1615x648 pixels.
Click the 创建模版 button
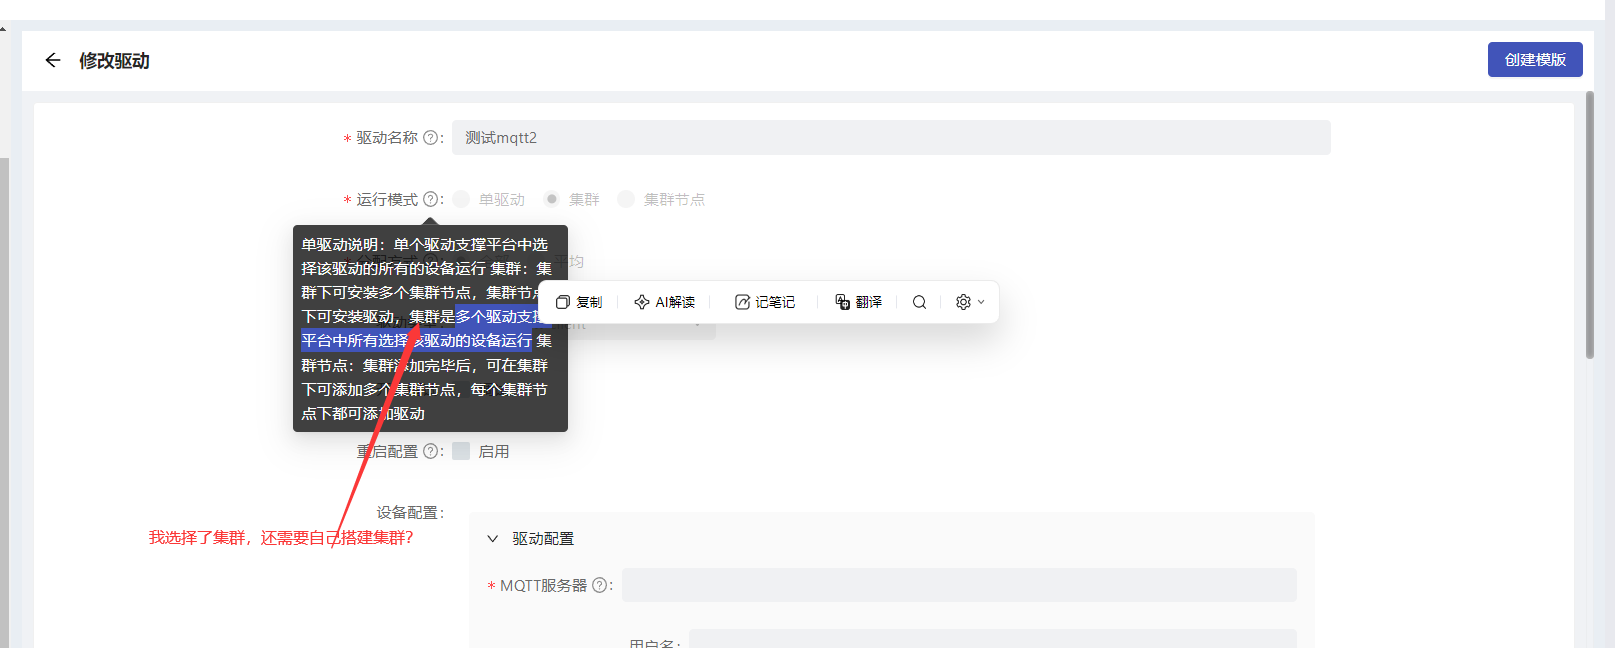click(x=1535, y=60)
